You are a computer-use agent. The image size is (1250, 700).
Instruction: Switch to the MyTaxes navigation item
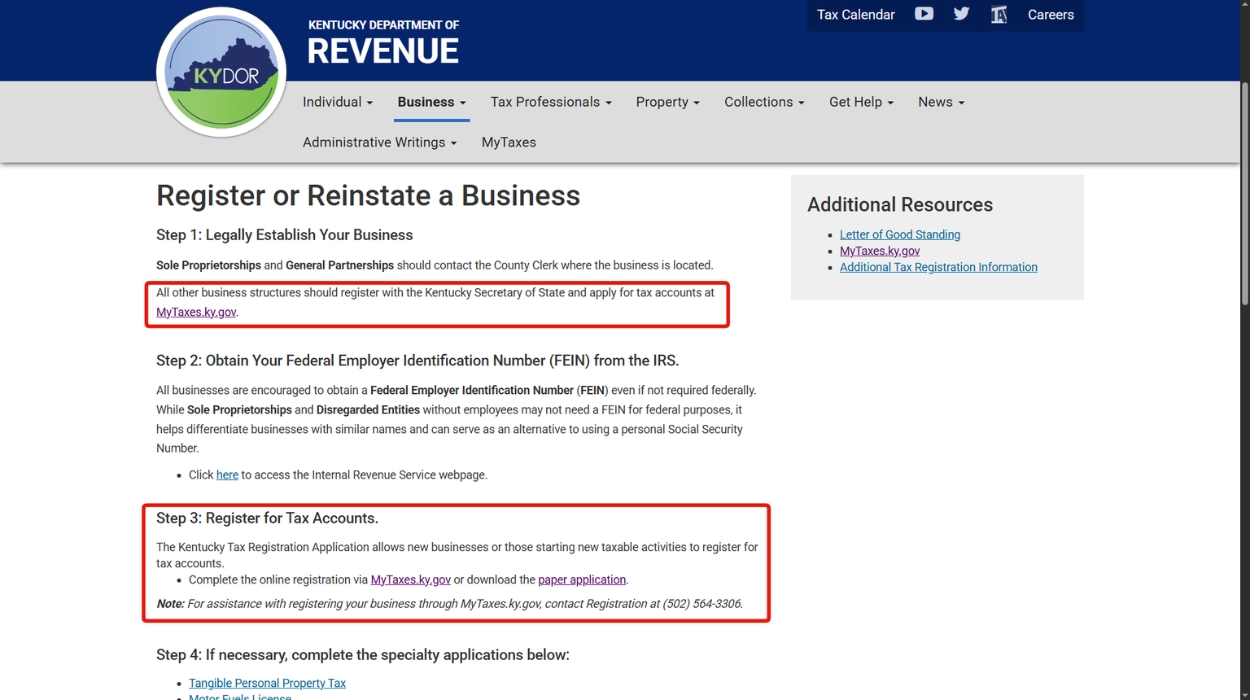pyautogui.click(x=508, y=142)
